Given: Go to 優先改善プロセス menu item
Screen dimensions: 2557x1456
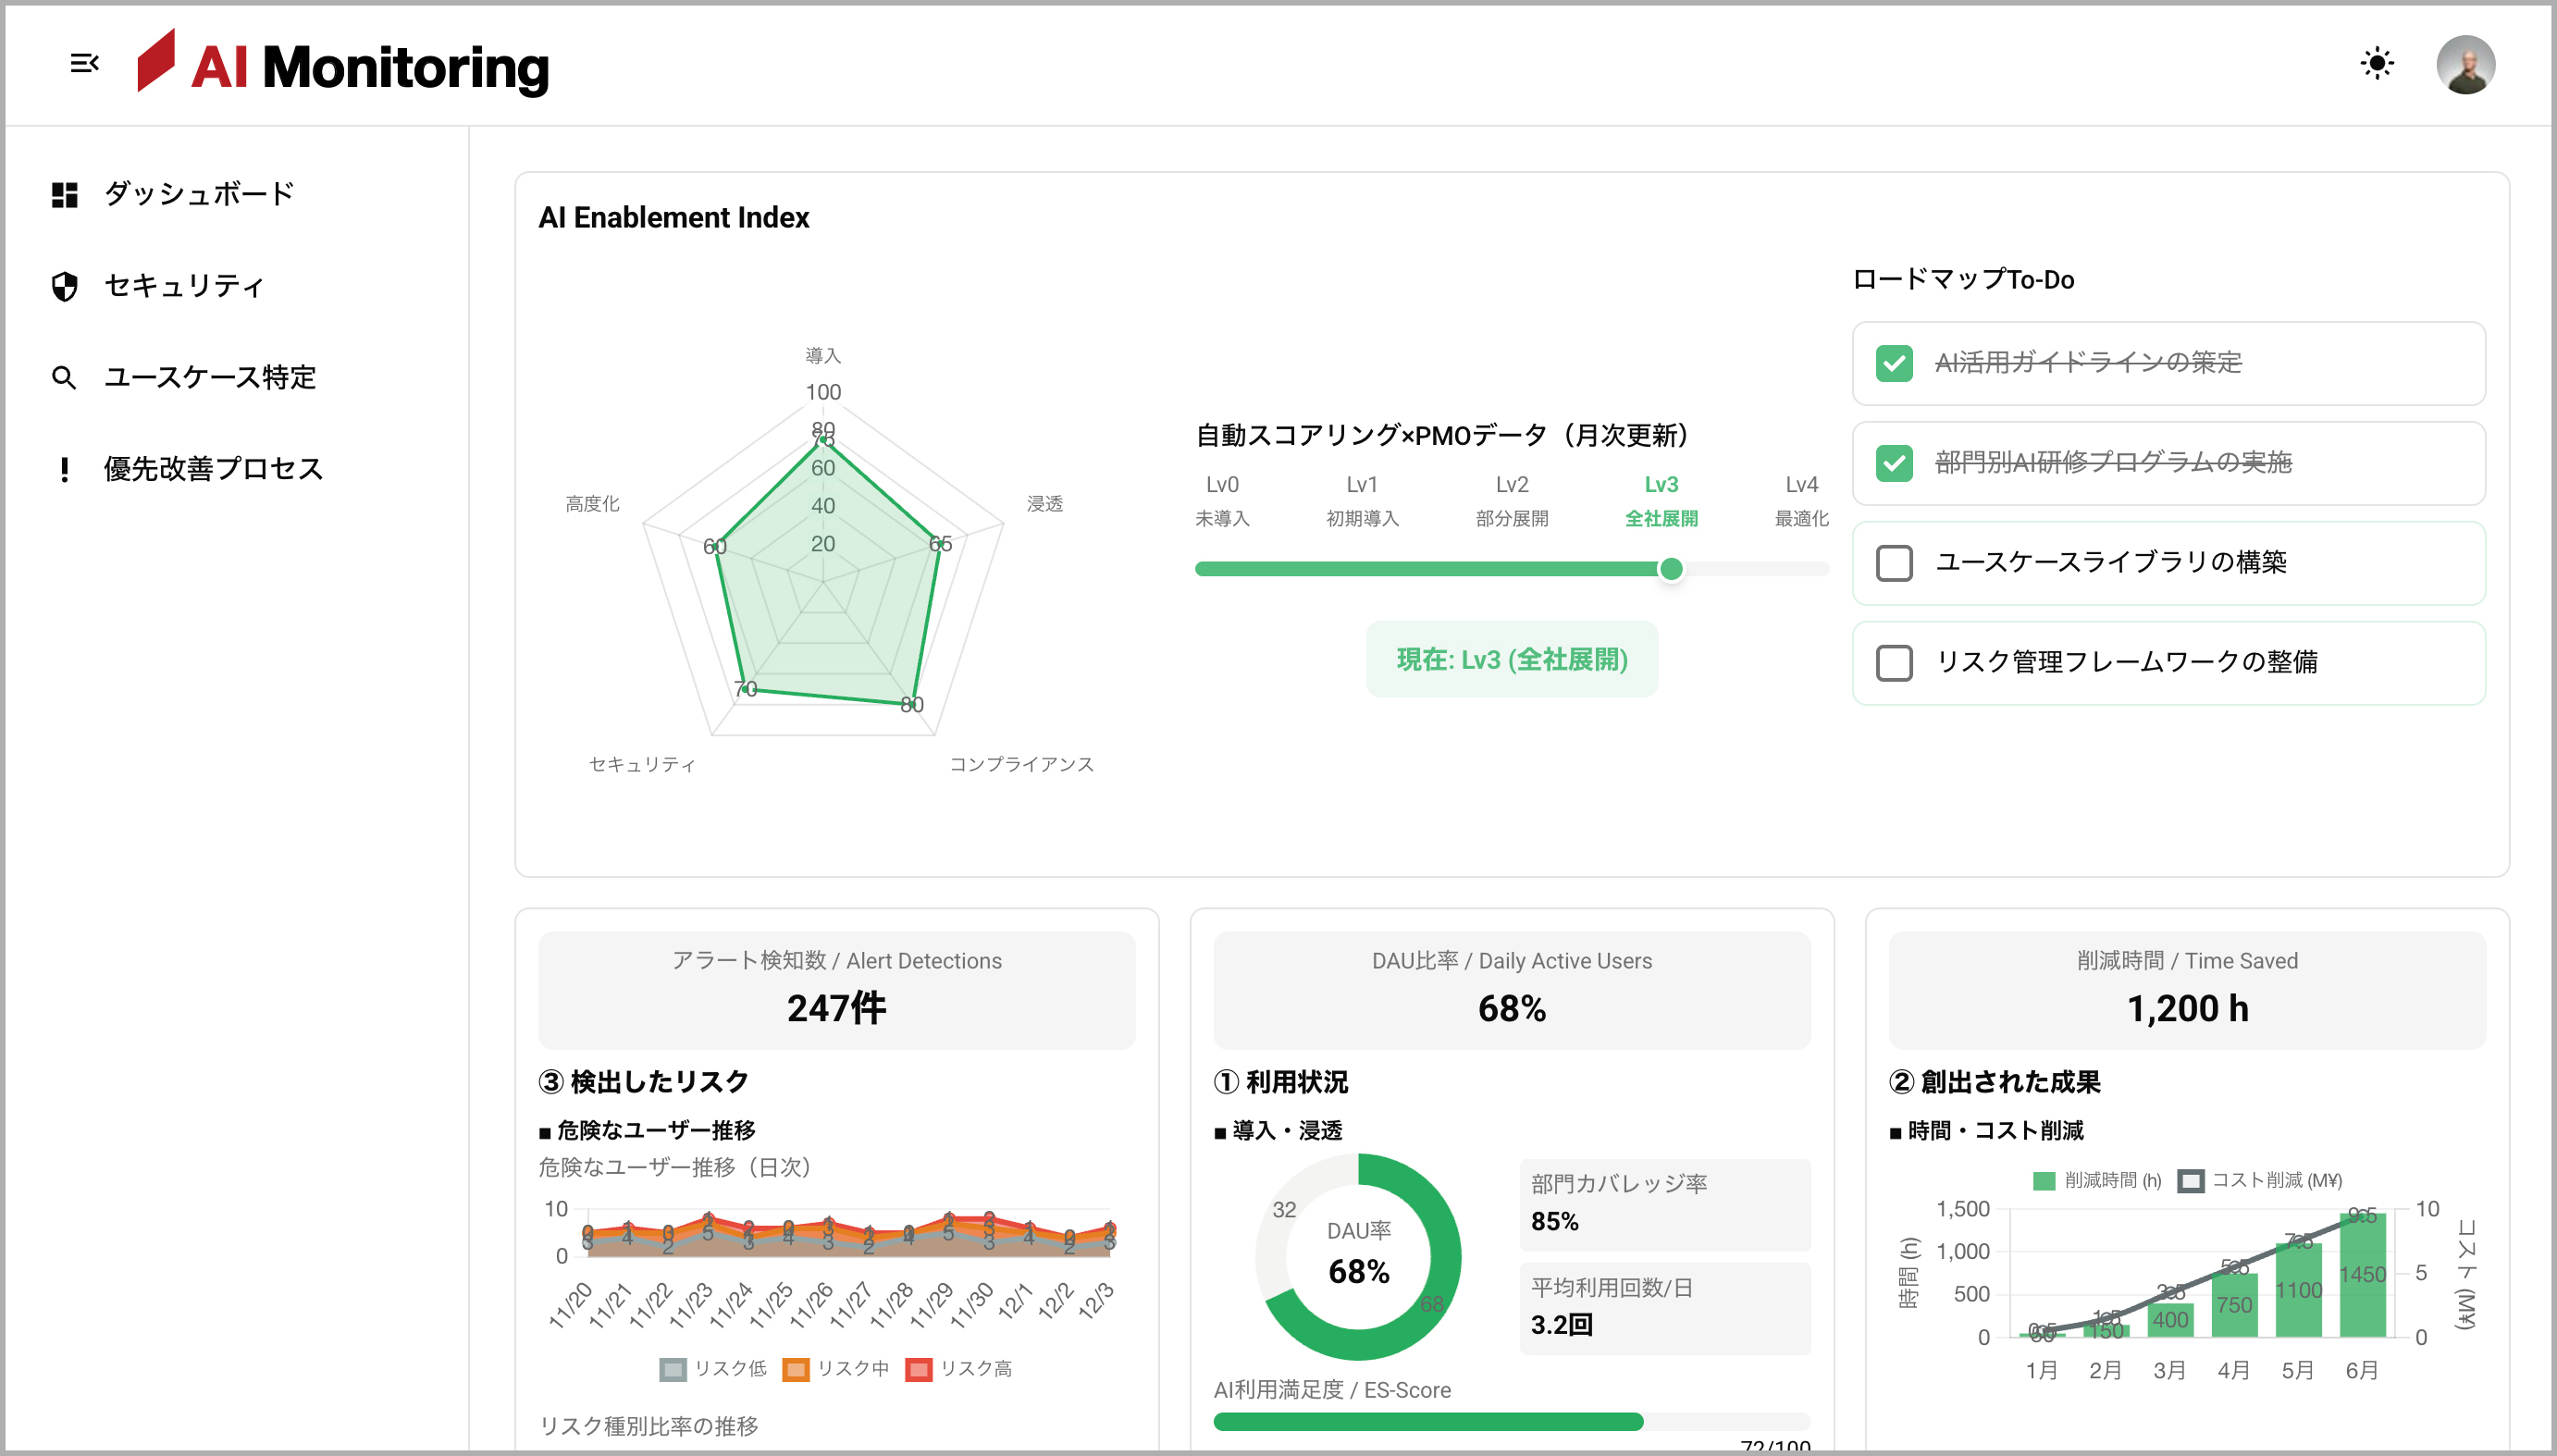Looking at the screenshot, I should pyautogui.click(x=212, y=469).
